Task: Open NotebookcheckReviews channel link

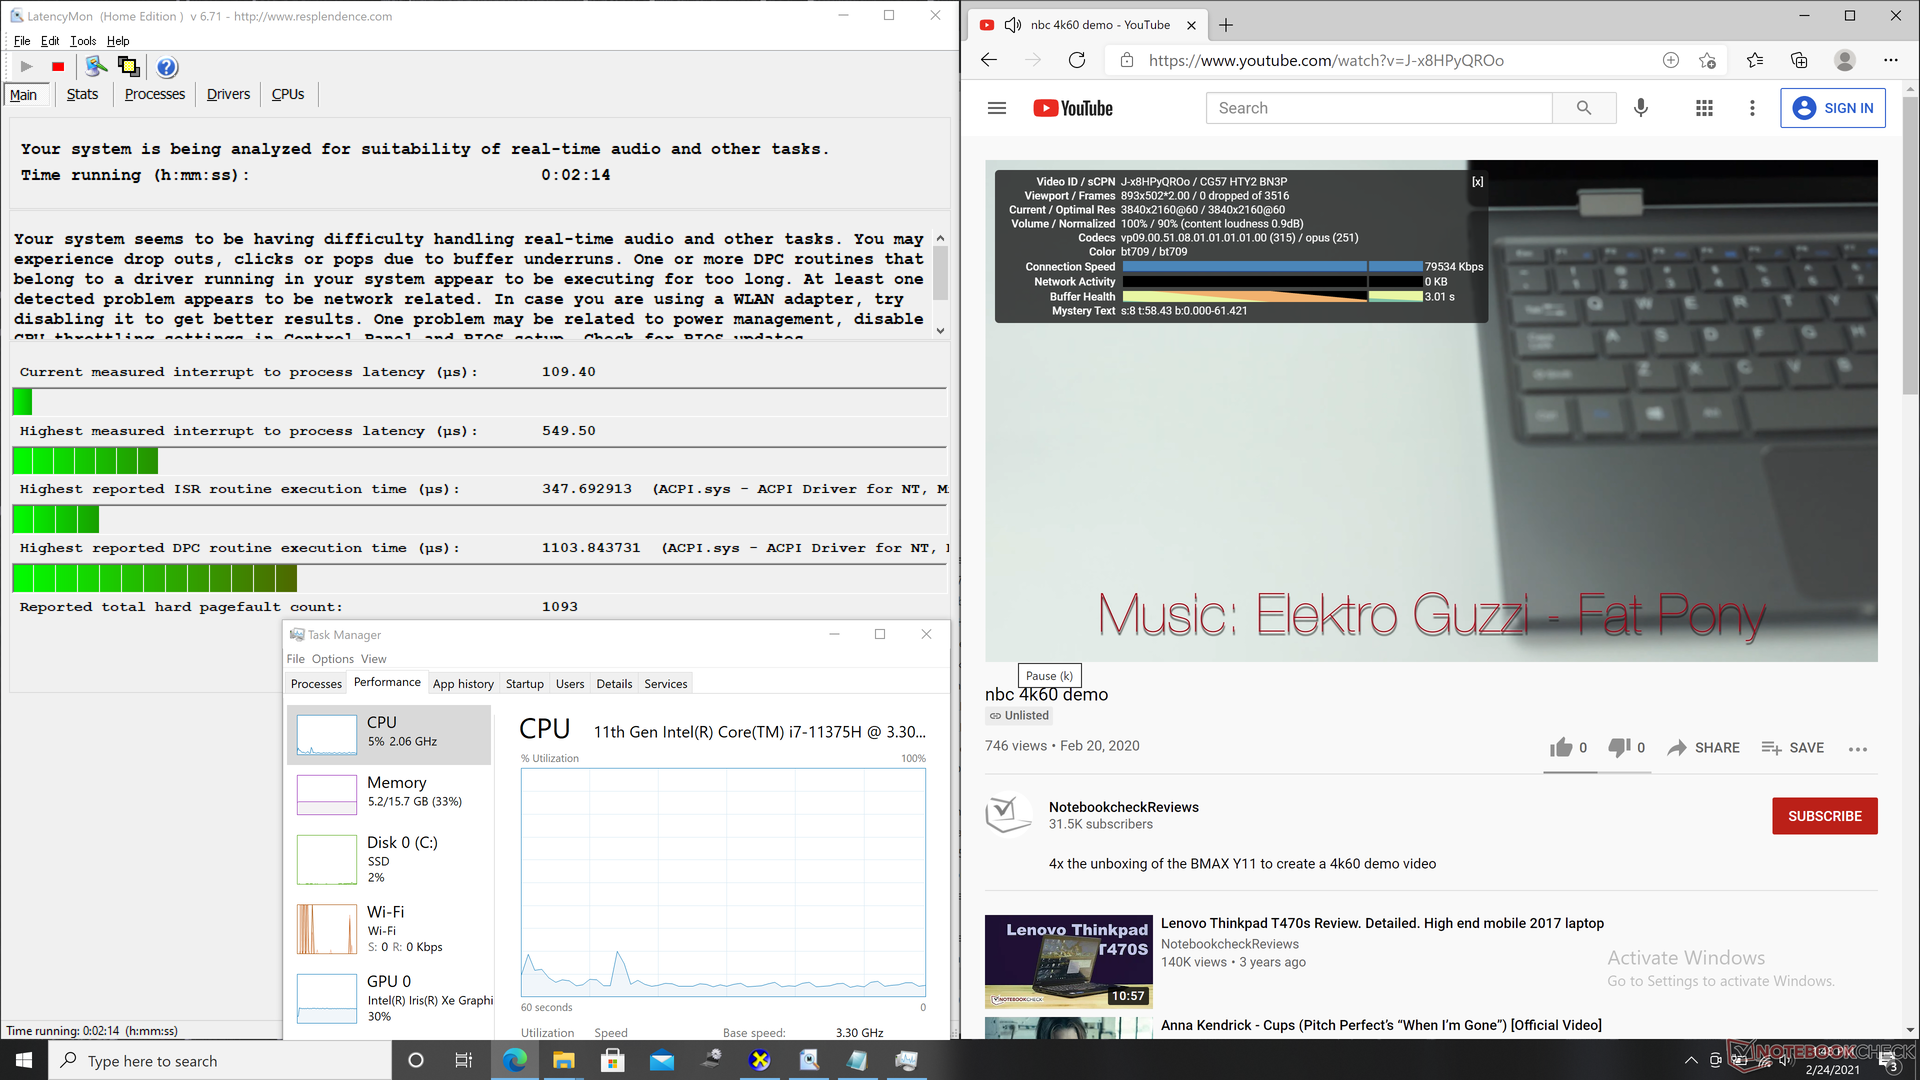Action: [1123, 807]
